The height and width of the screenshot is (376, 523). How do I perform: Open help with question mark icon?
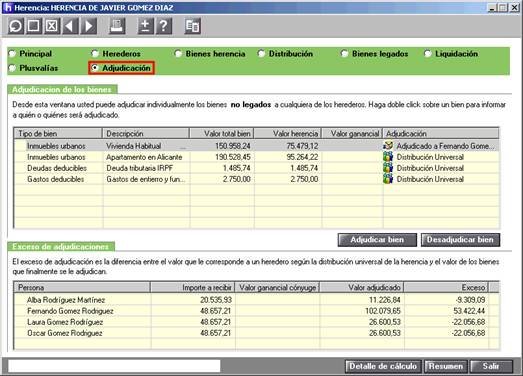point(164,26)
